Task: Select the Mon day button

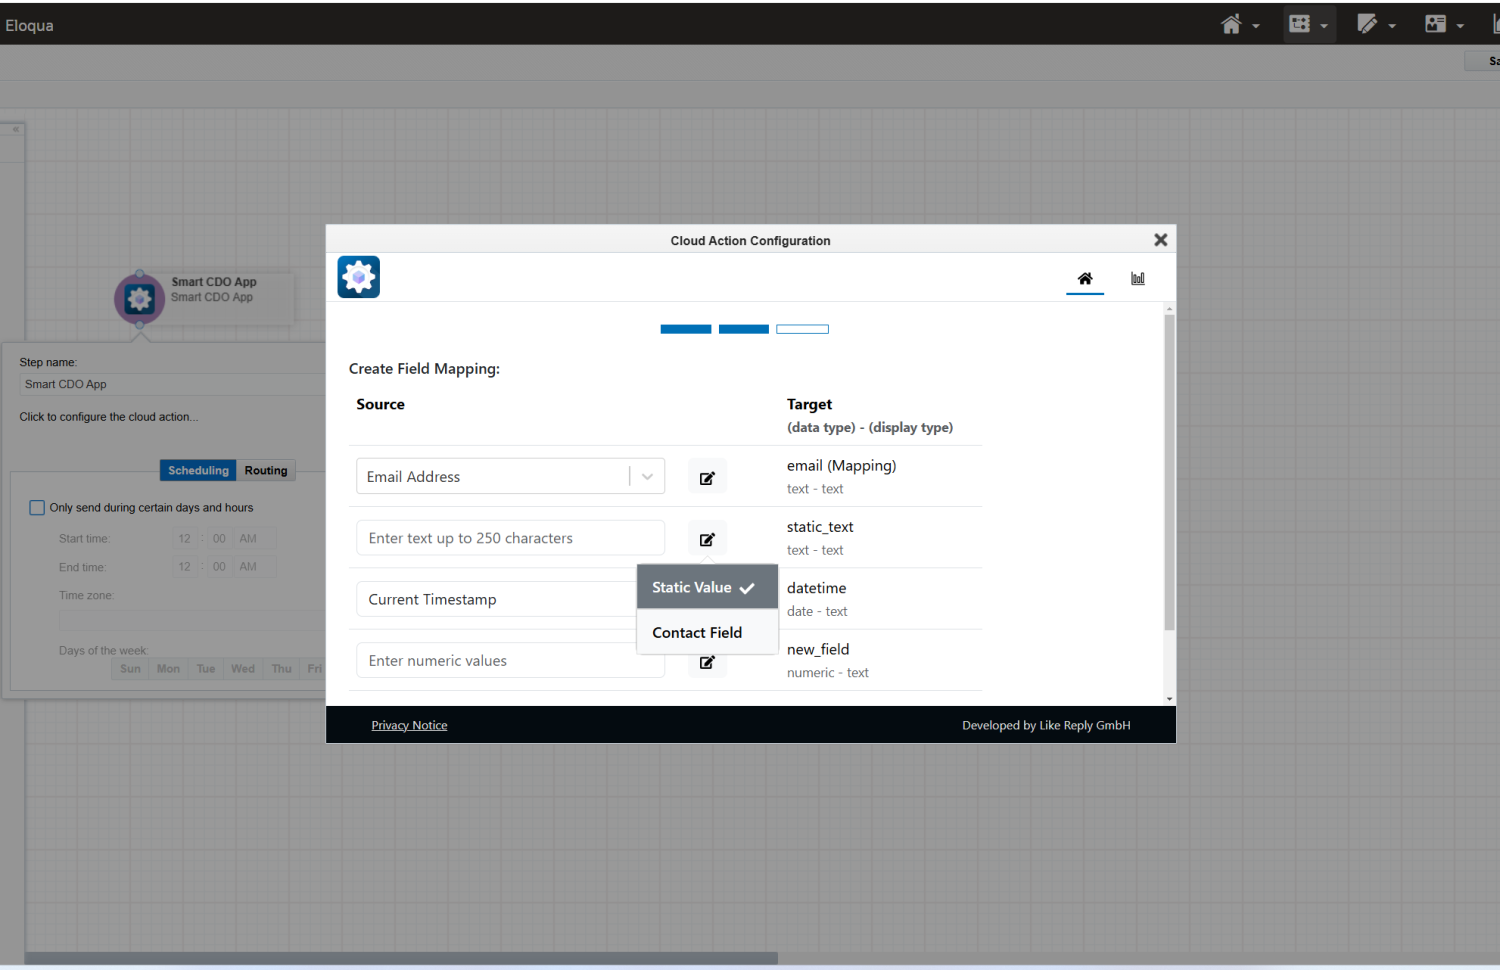Action: tap(168, 669)
